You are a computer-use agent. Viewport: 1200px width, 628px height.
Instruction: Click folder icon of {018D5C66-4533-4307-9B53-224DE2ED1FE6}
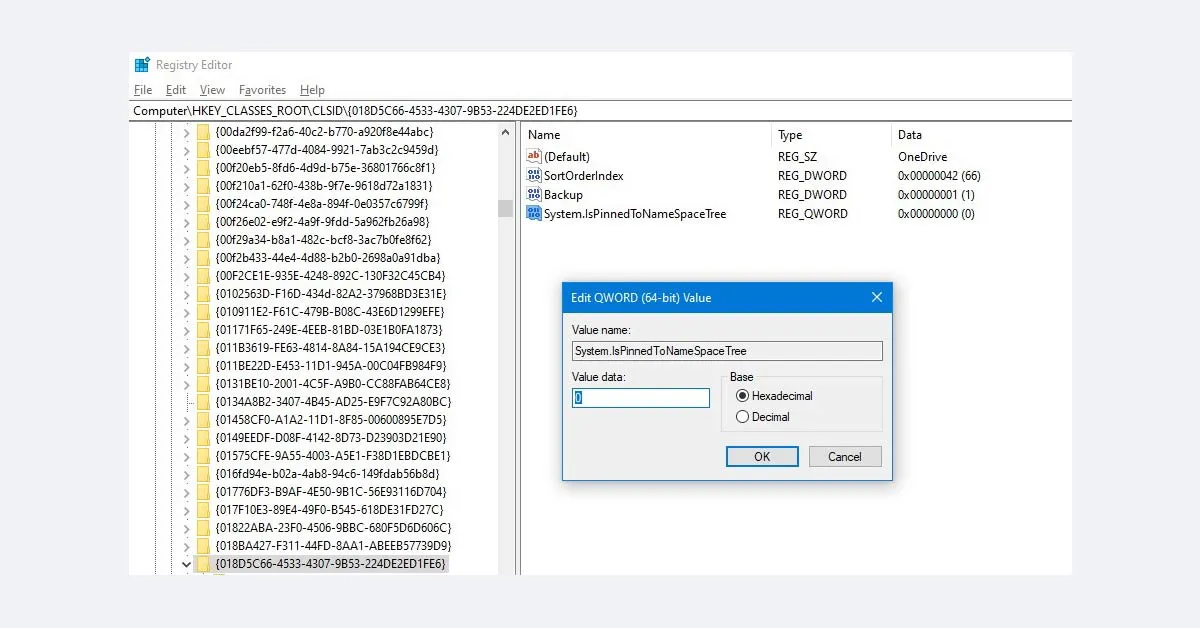pos(203,564)
